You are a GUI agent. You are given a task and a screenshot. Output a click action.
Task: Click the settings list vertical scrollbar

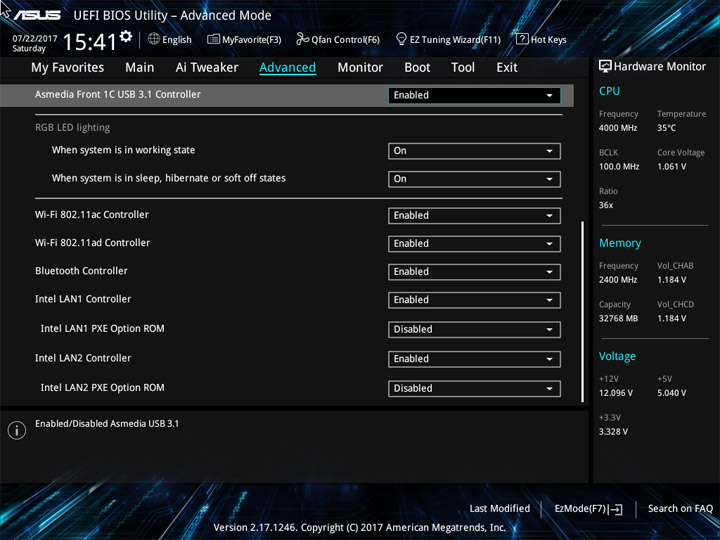pyautogui.click(x=583, y=312)
